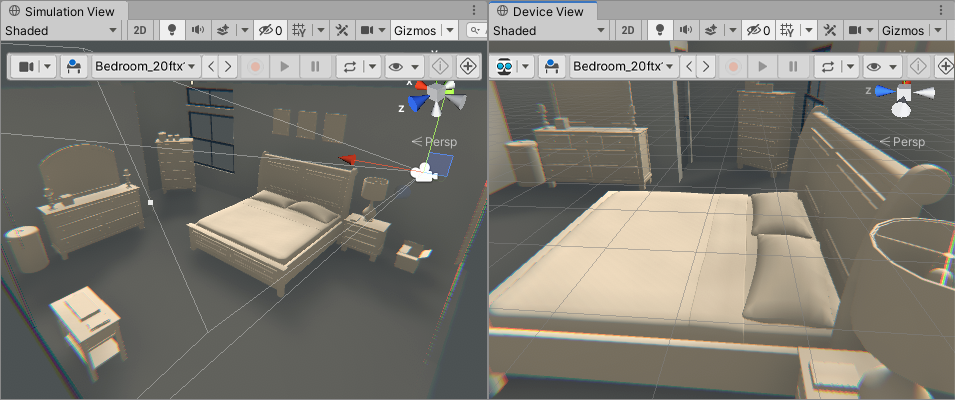Open Shaded draw mode dropdown in Simulation View
Viewport: 955px width, 400px height.
[61, 30]
